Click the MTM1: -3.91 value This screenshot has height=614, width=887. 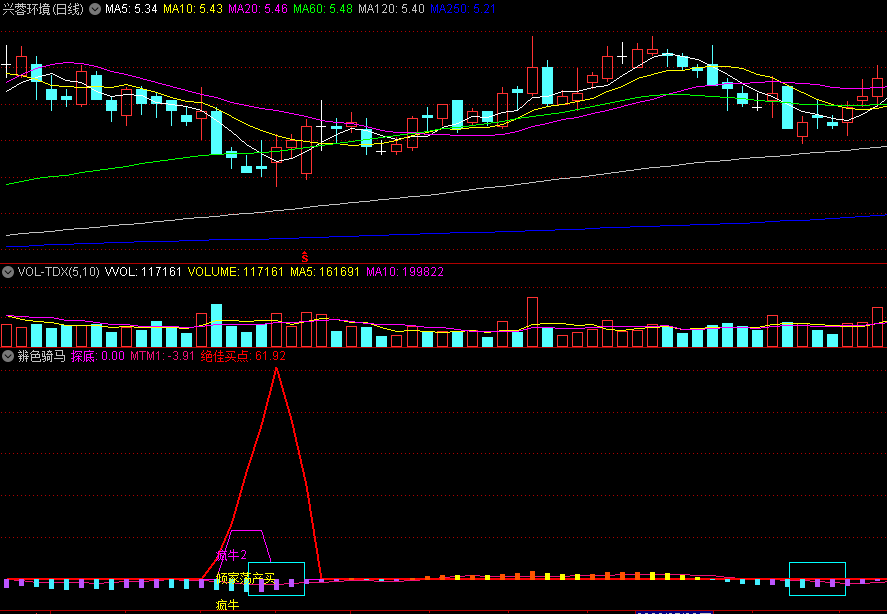click(x=162, y=357)
